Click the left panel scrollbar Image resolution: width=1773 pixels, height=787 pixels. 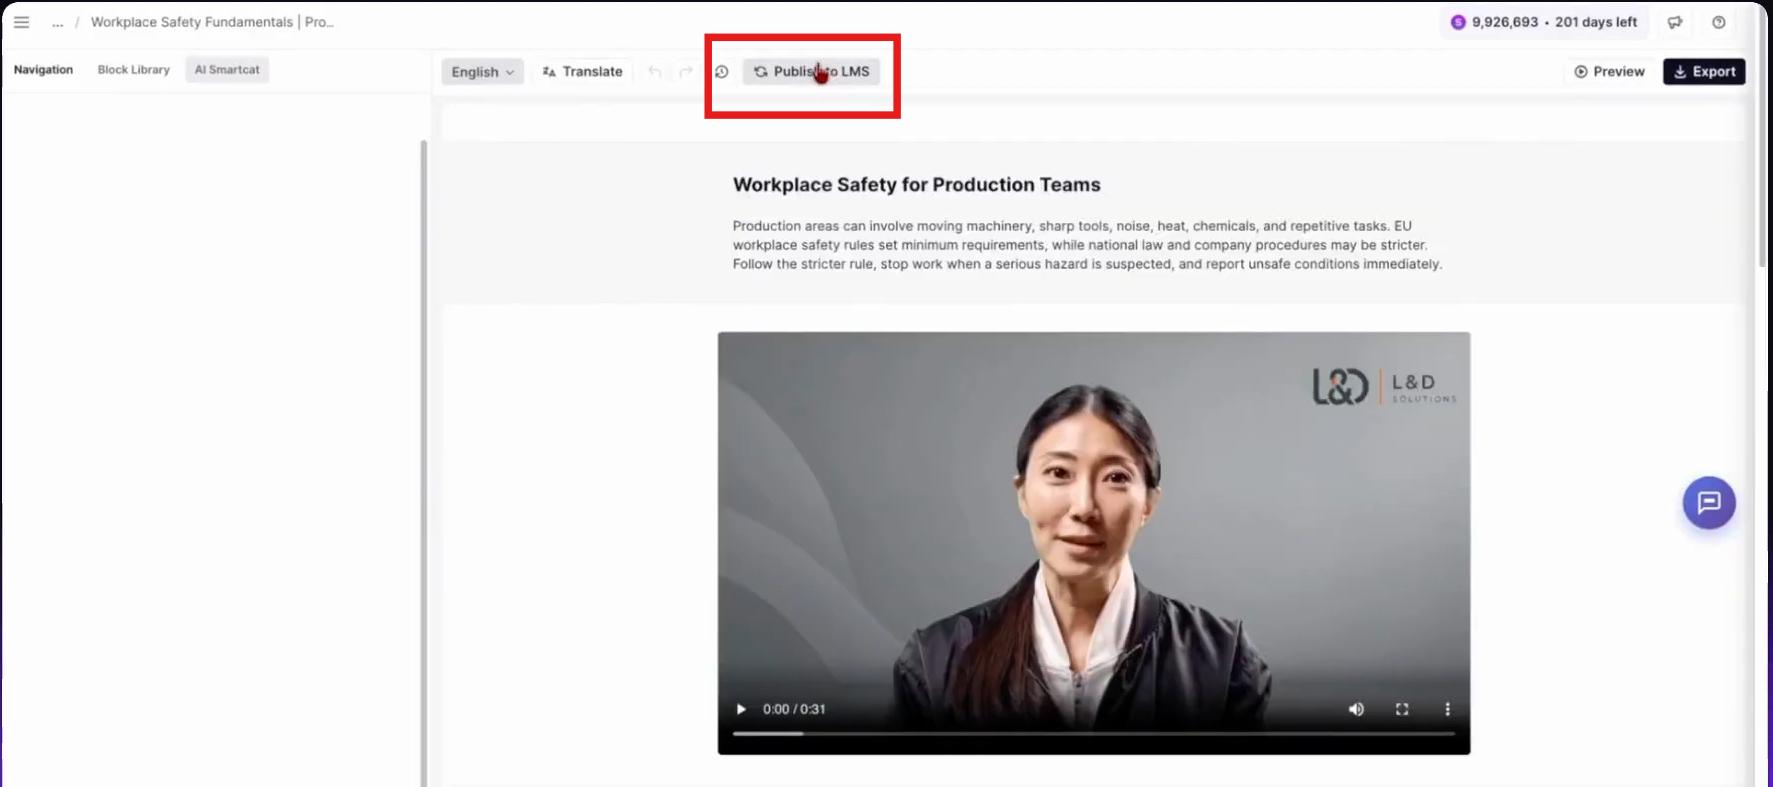point(423,463)
